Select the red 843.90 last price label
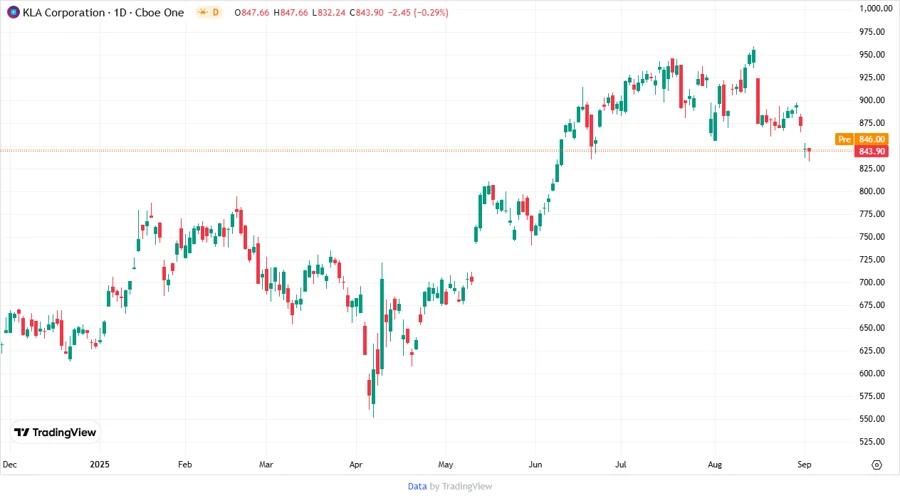900x498 pixels. click(x=871, y=151)
